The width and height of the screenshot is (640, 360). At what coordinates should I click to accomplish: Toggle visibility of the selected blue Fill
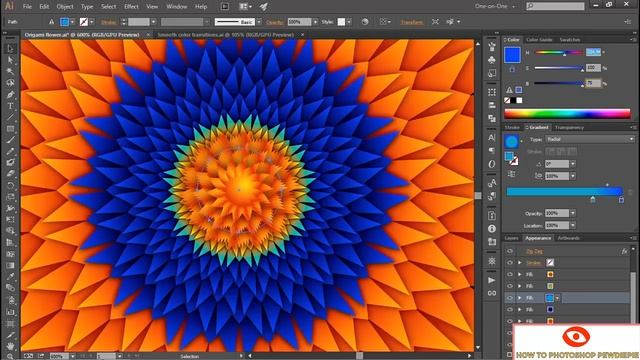coord(510,298)
